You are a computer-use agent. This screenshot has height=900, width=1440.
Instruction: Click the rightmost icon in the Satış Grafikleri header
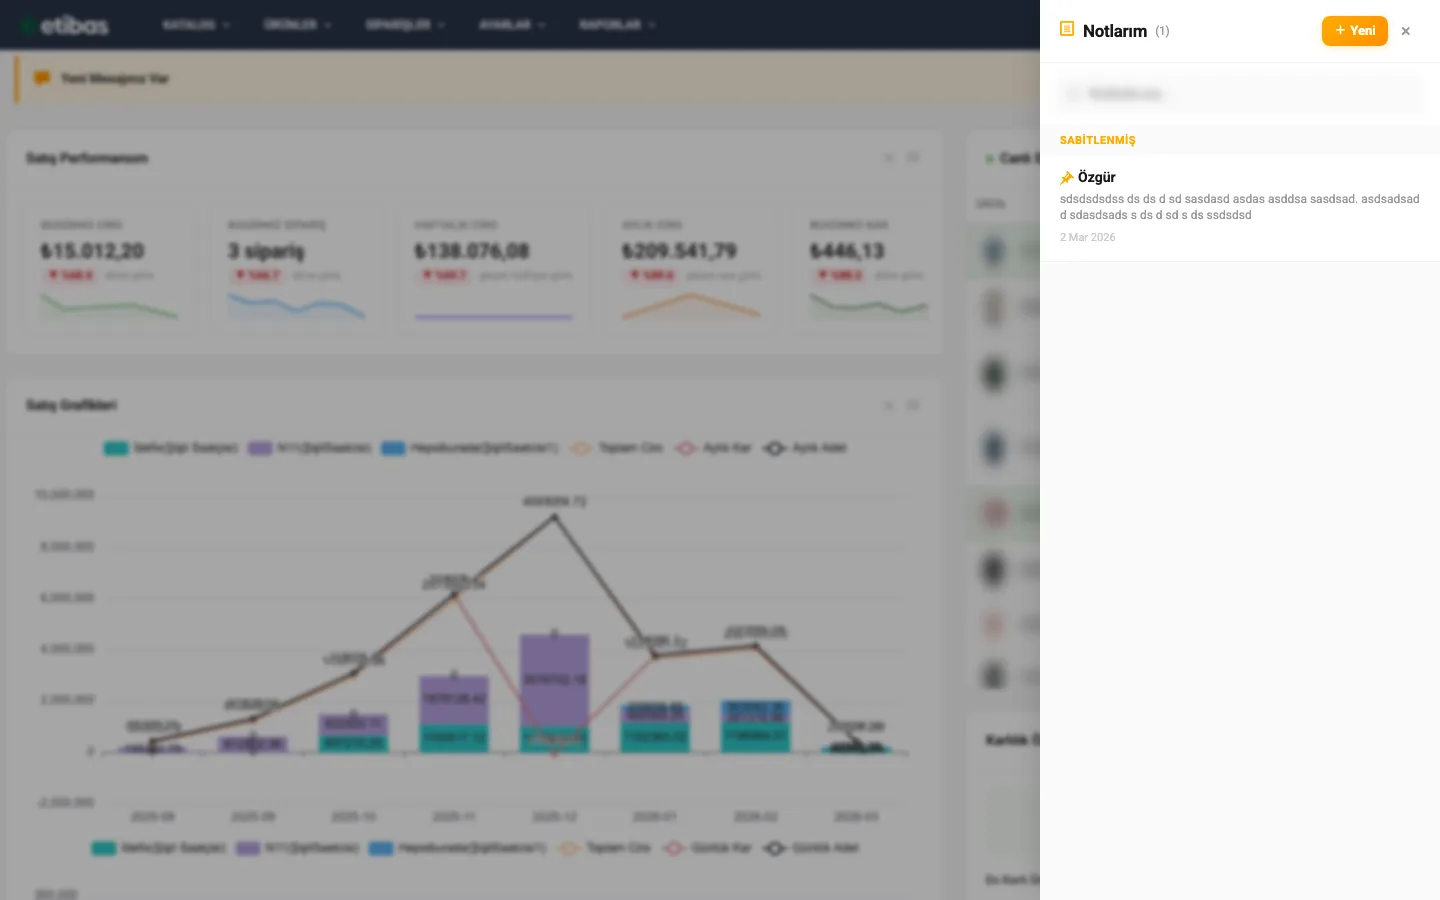[913, 405]
